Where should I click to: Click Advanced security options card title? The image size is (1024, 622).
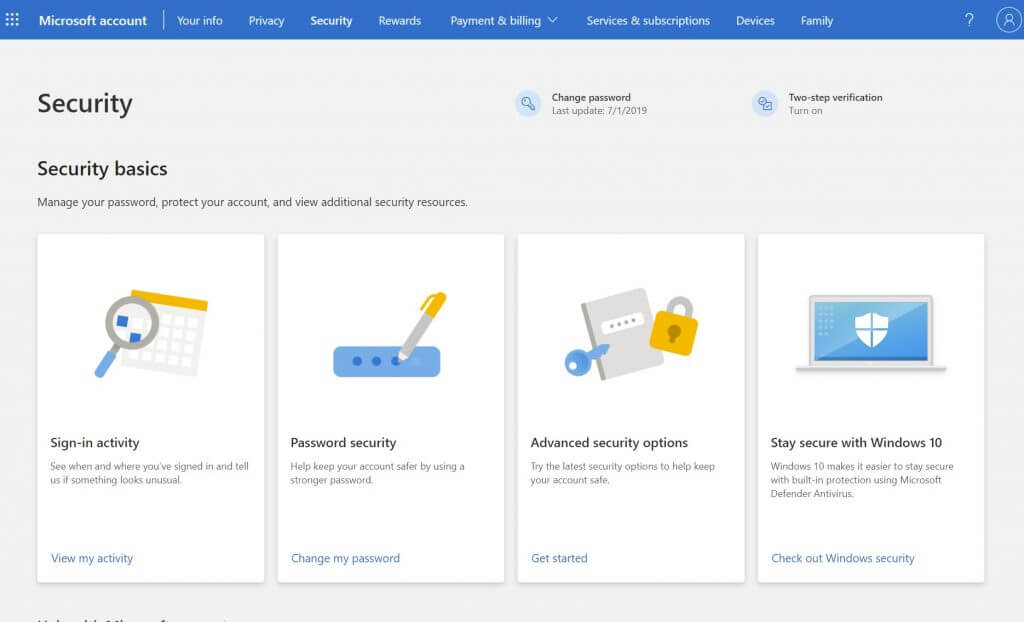point(609,442)
